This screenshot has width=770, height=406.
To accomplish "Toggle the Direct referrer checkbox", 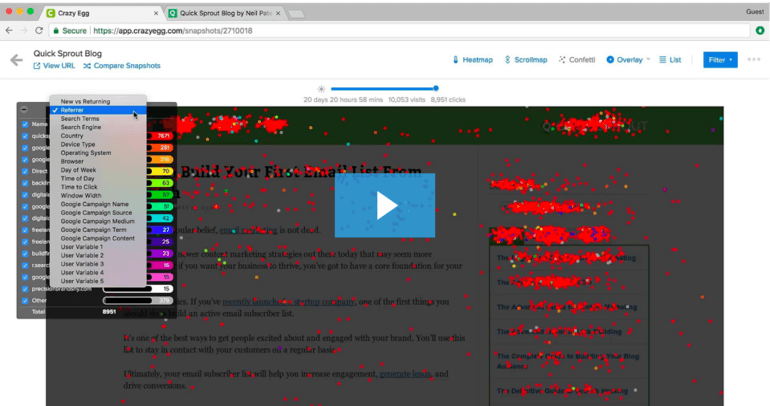I will [x=25, y=172].
